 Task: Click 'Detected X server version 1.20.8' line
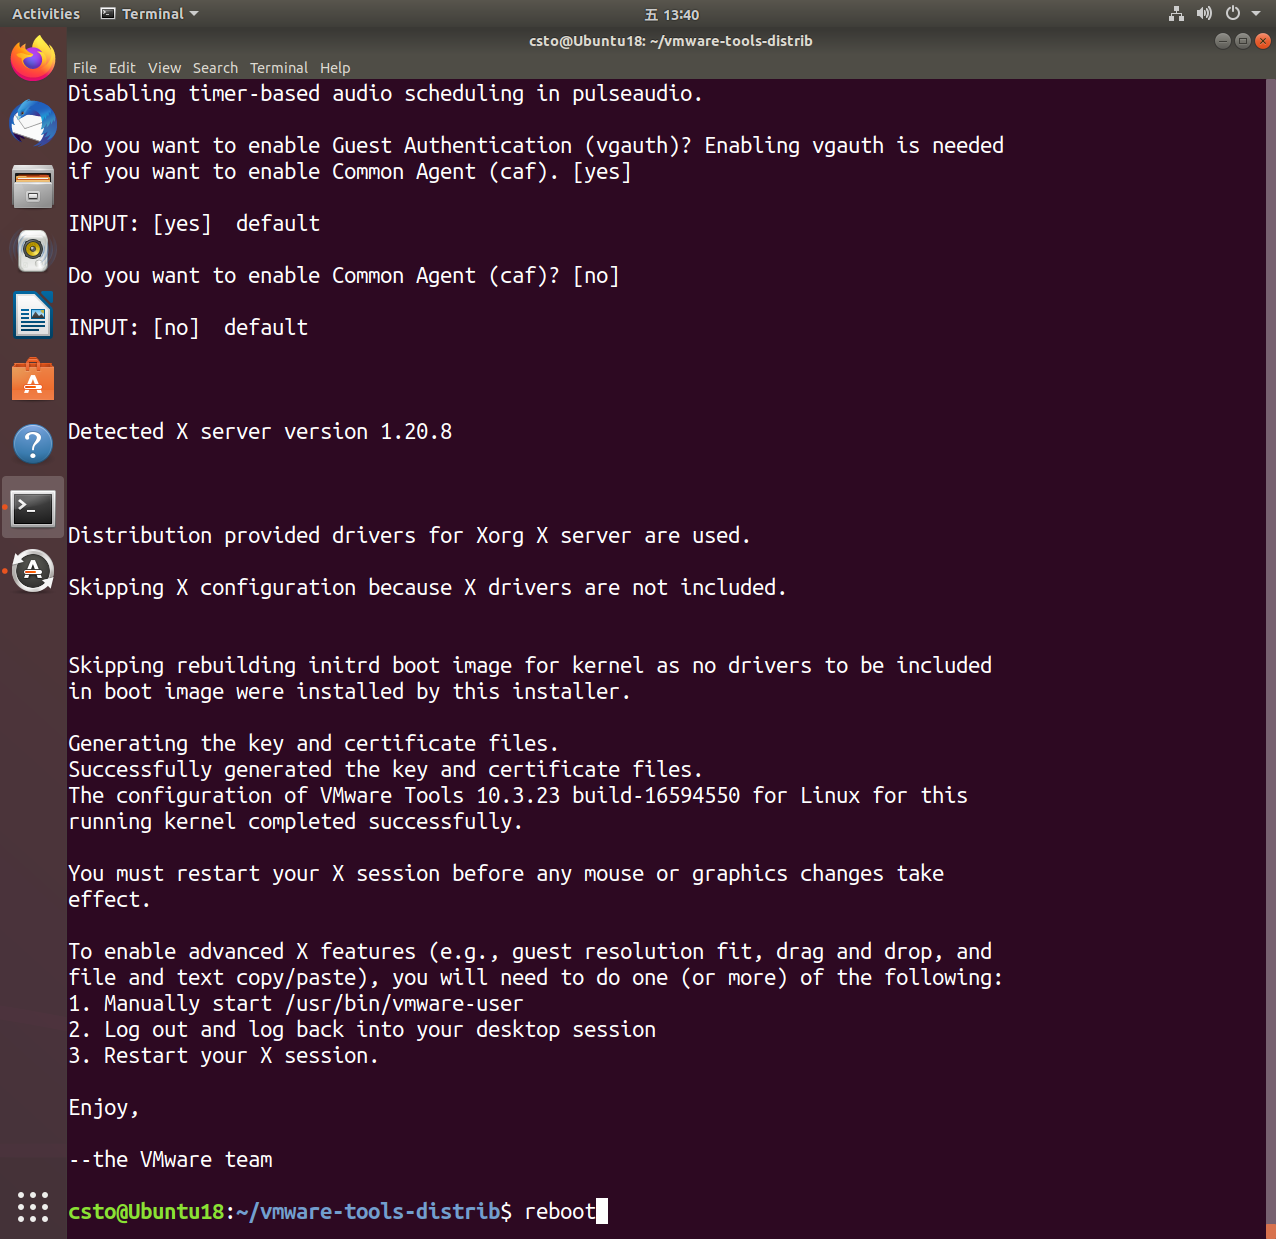pyautogui.click(x=260, y=431)
